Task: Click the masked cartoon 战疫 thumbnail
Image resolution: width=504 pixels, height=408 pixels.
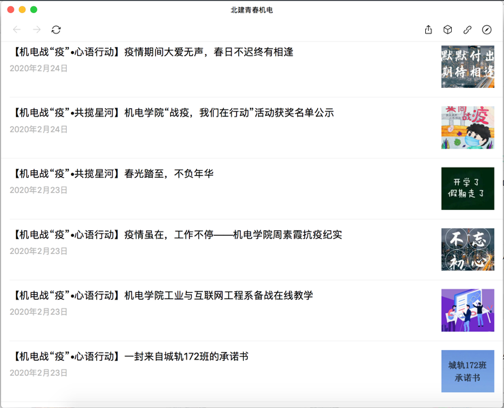Action: (x=468, y=128)
